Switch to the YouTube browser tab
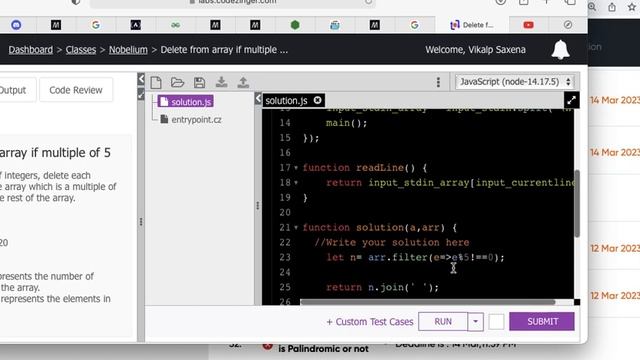This screenshot has height=360, width=640. coord(529,25)
